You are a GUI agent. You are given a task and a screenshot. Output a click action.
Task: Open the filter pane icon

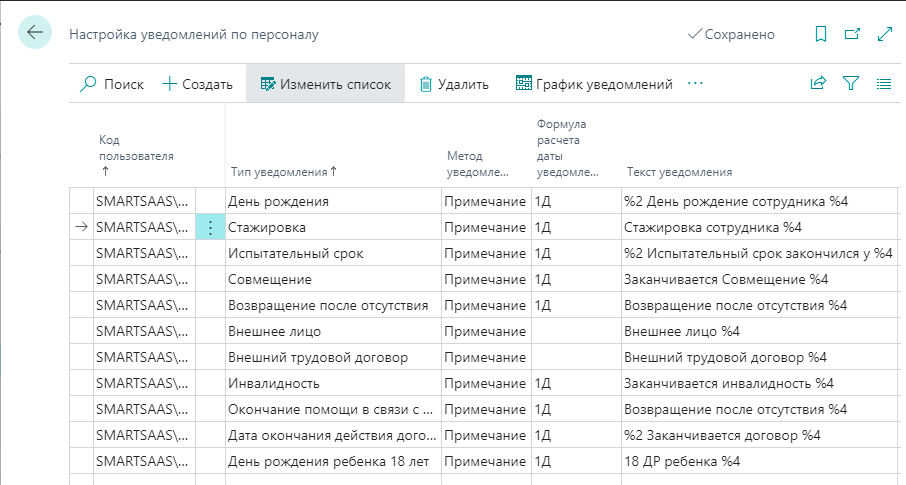(851, 84)
